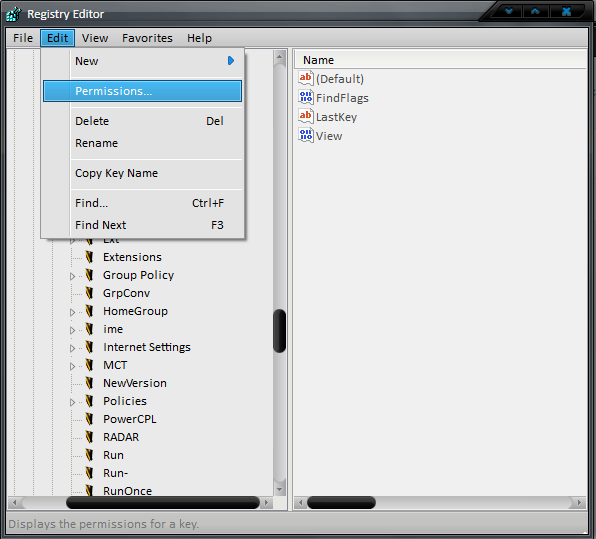Open the Help menu
596x539 pixels.
pos(199,38)
